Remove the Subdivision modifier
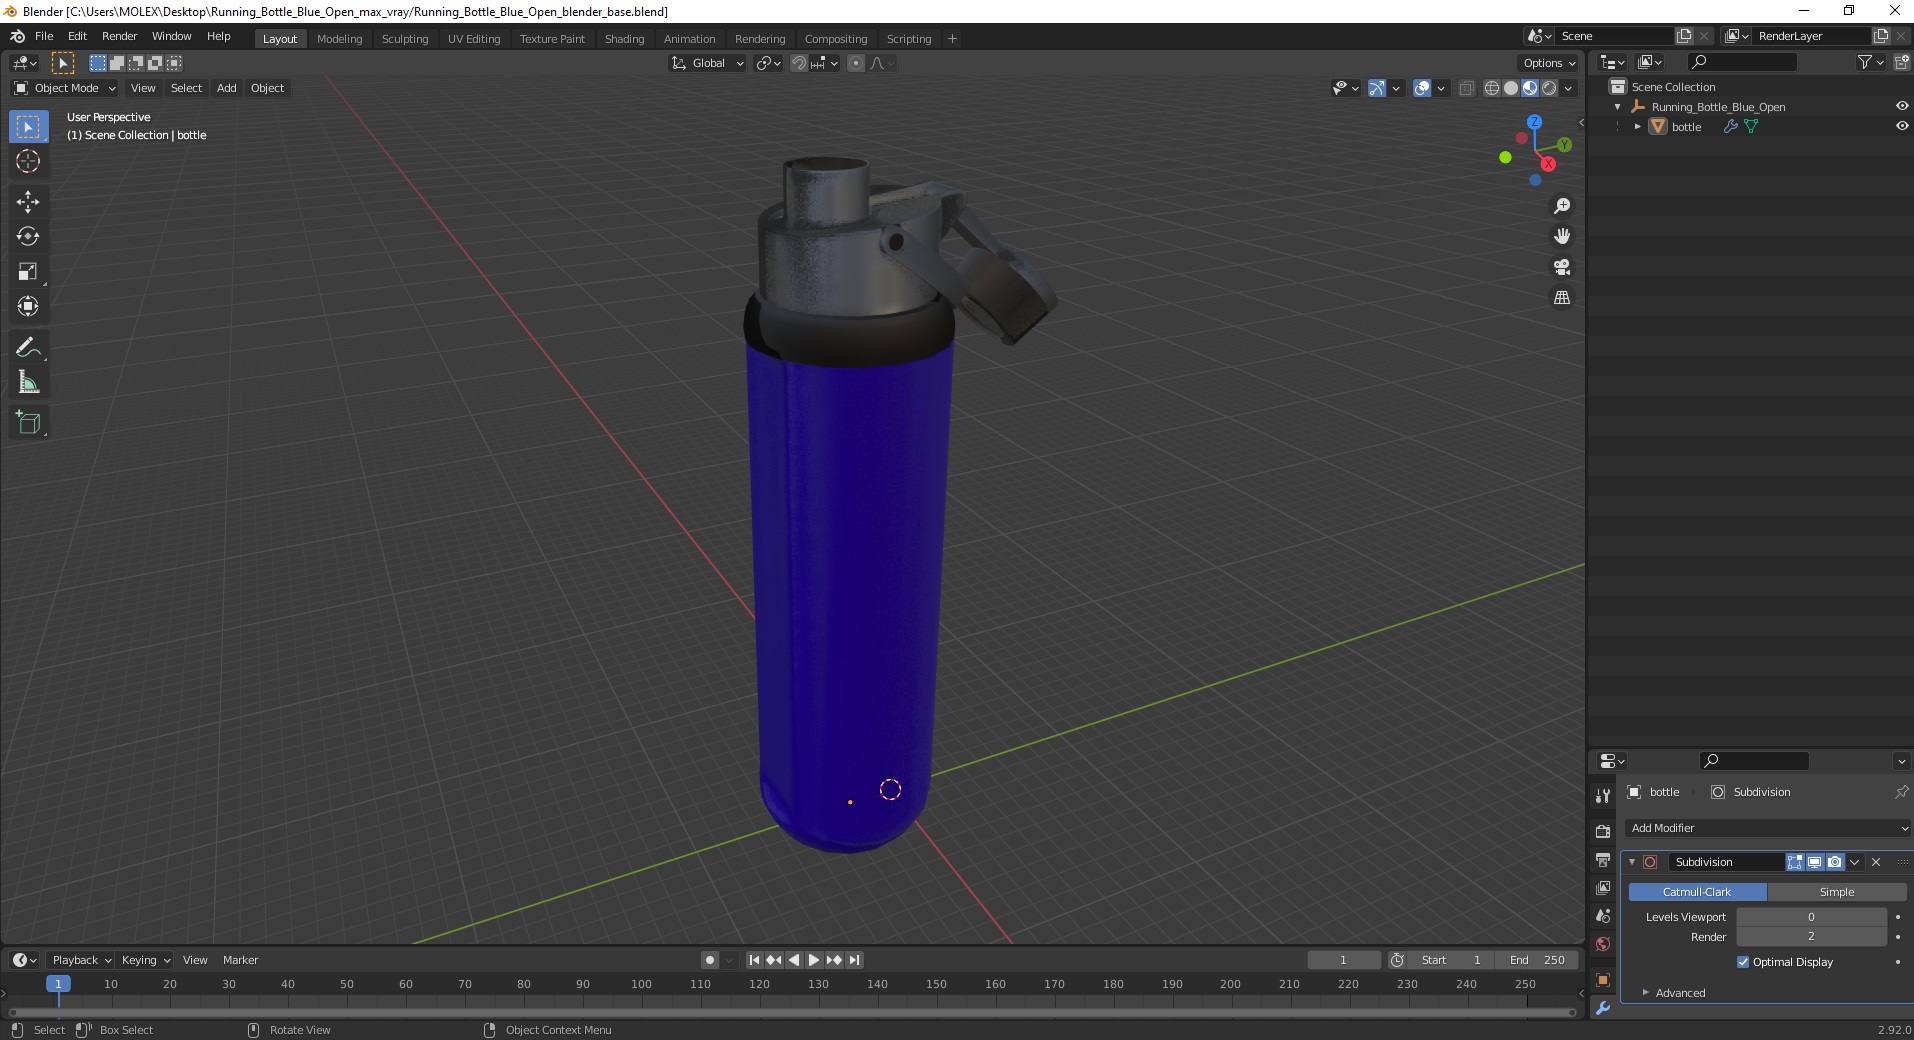Image resolution: width=1914 pixels, height=1040 pixels. (1876, 862)
